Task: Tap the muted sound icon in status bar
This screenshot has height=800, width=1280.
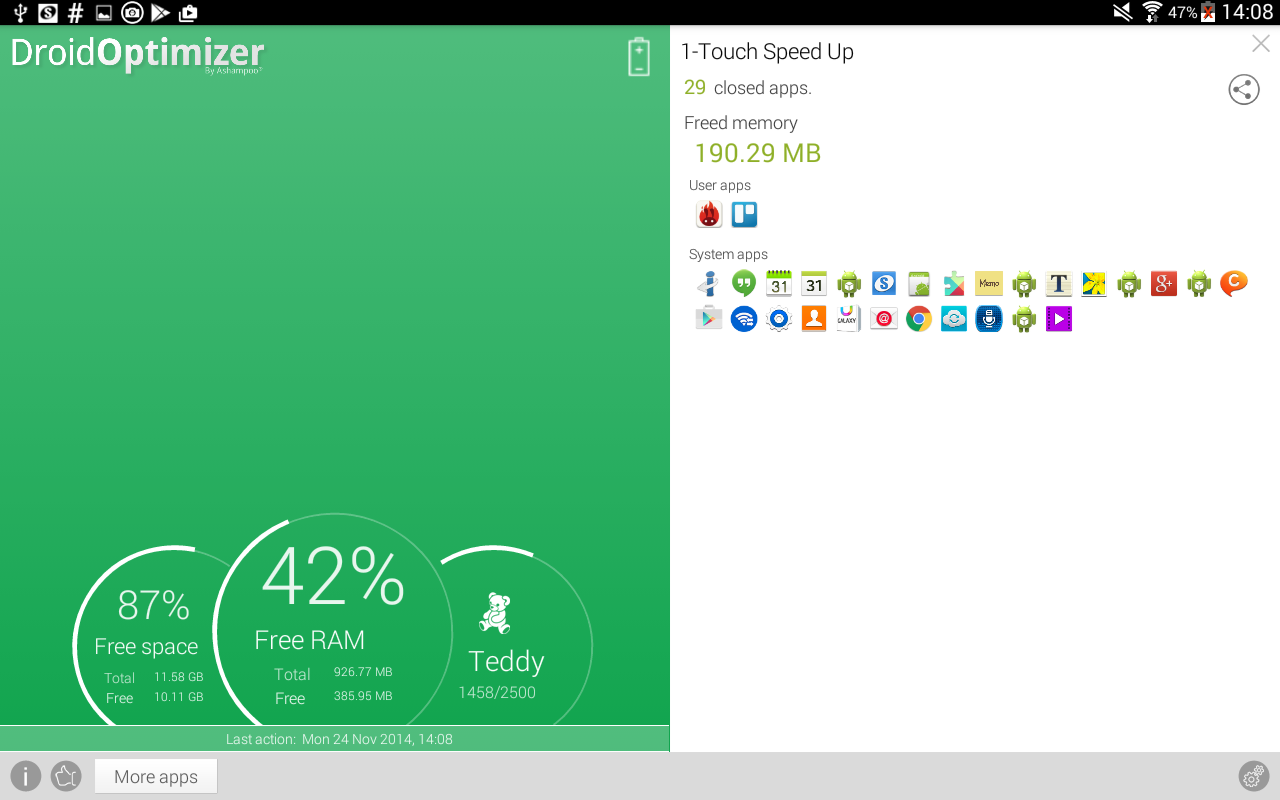Action: (1123, 12)
